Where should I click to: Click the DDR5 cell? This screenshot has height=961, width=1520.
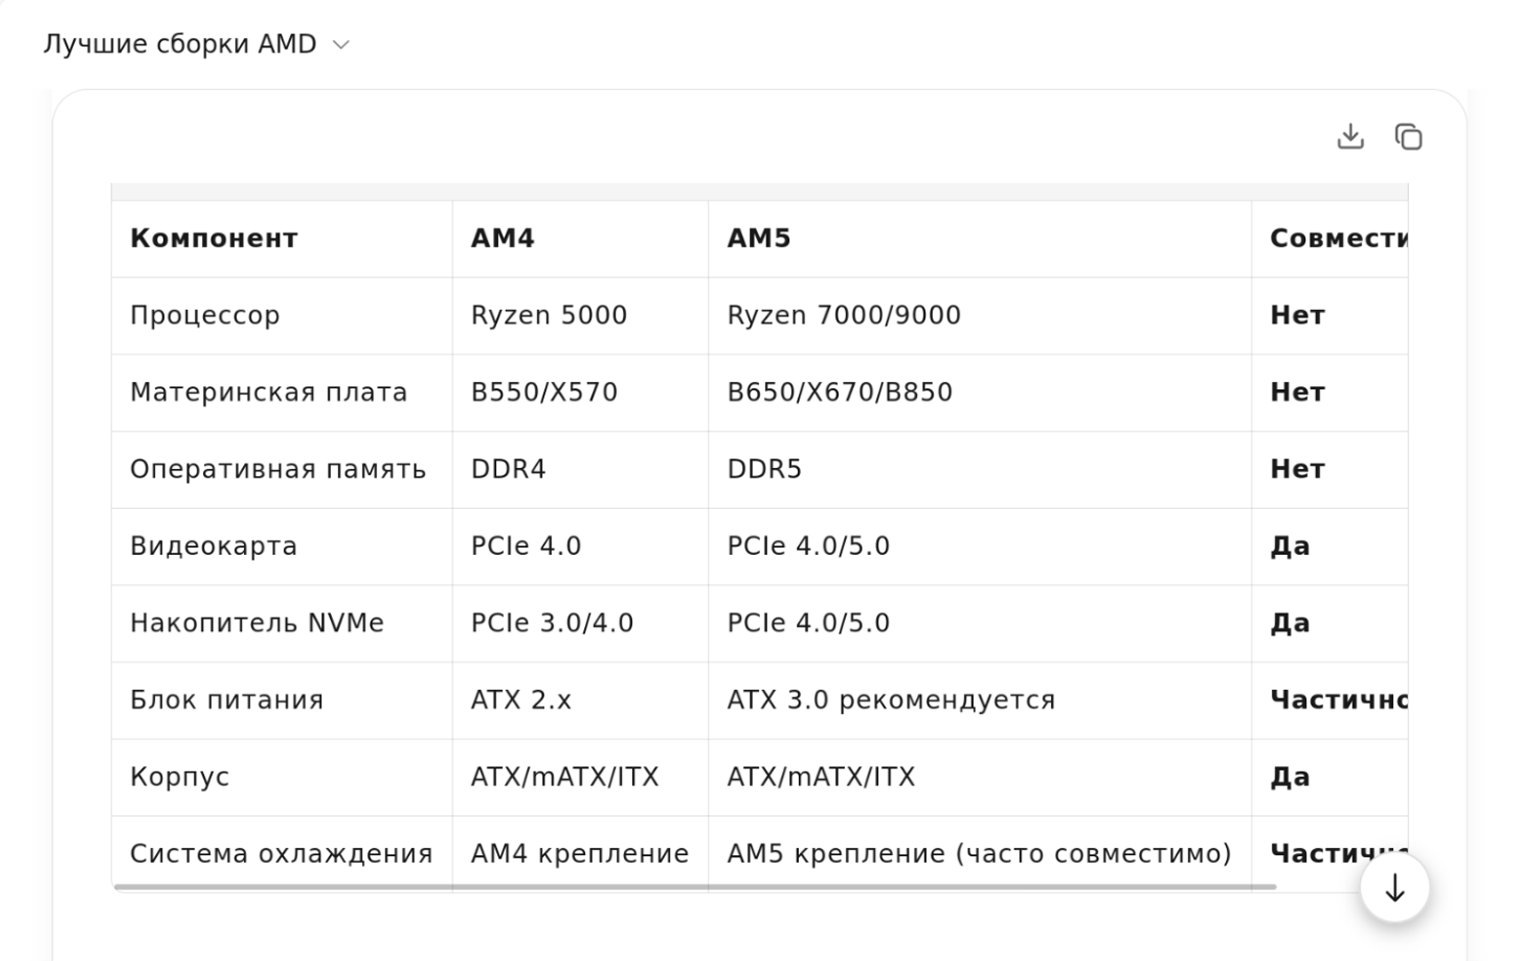(x=764, y=469)
